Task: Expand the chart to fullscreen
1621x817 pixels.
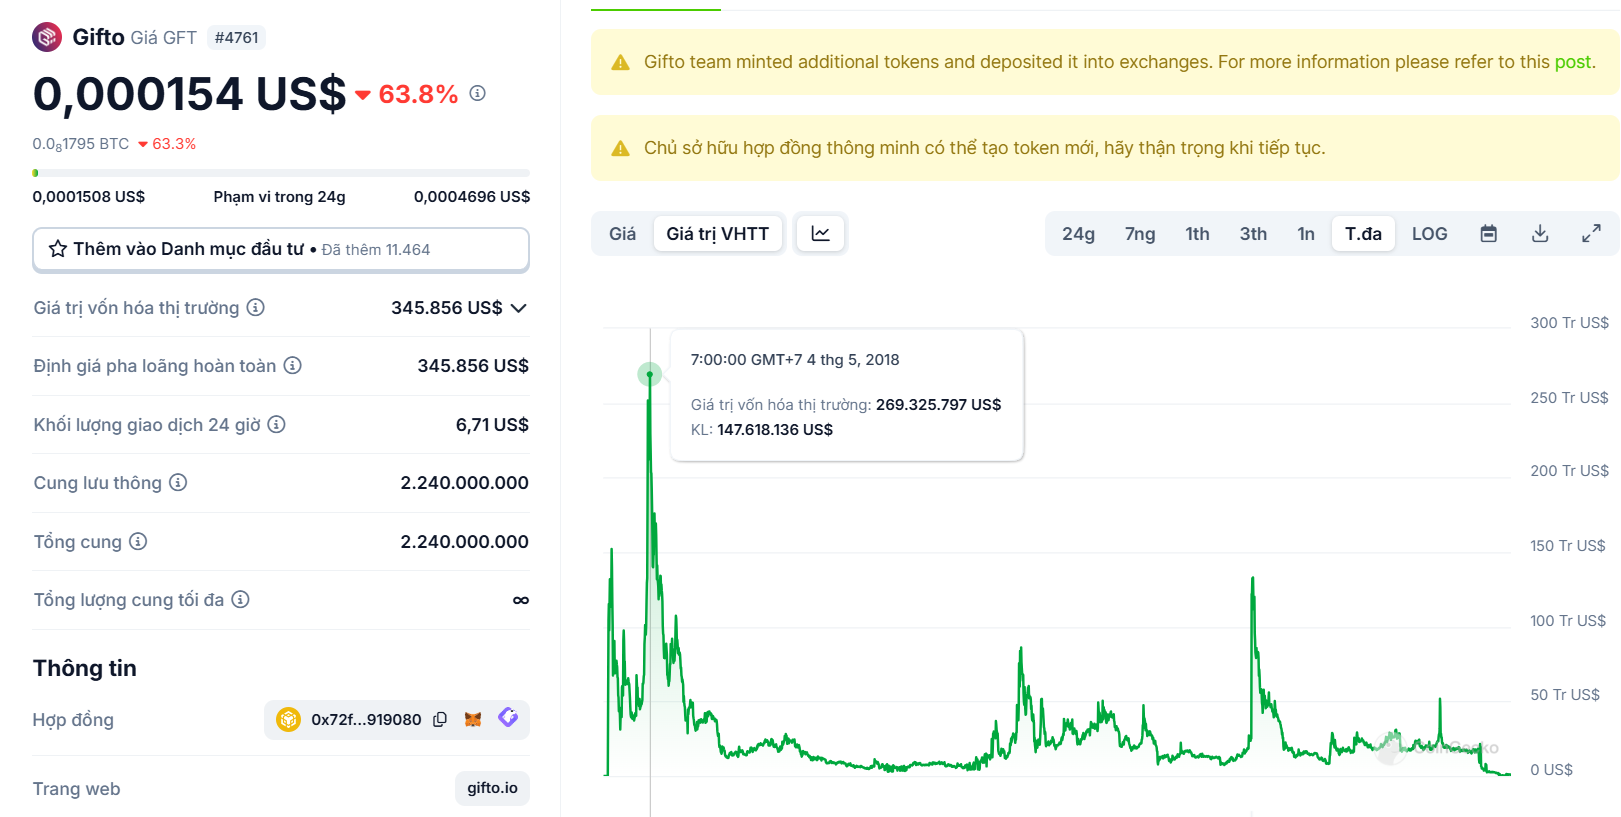Action: tap(1591, 233)
